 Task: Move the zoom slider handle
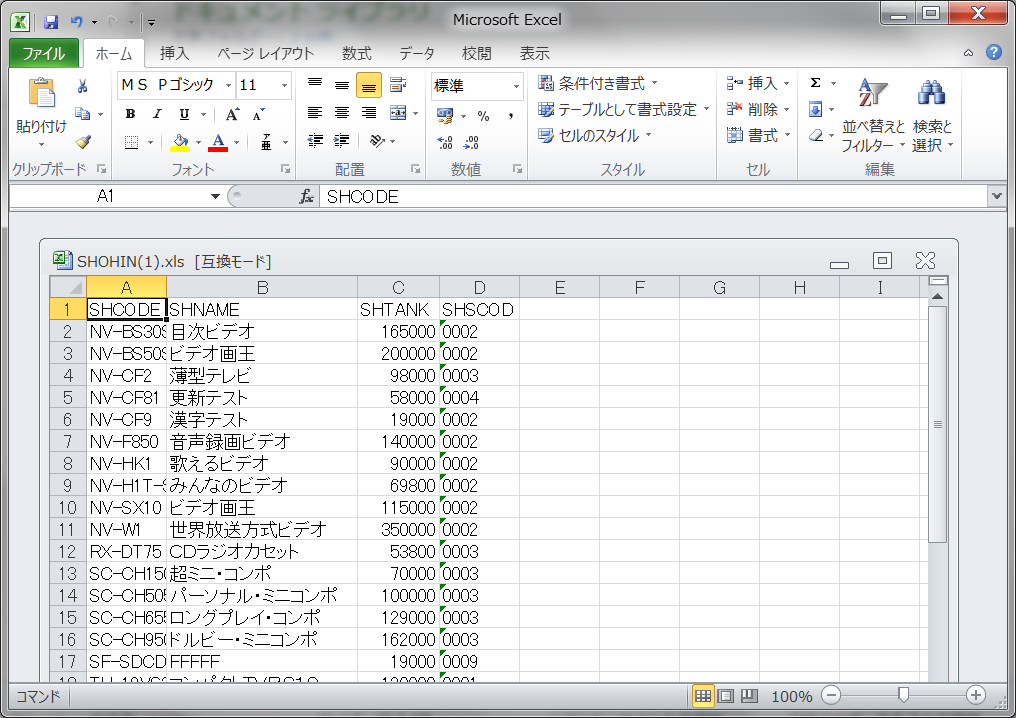point(903,695)
